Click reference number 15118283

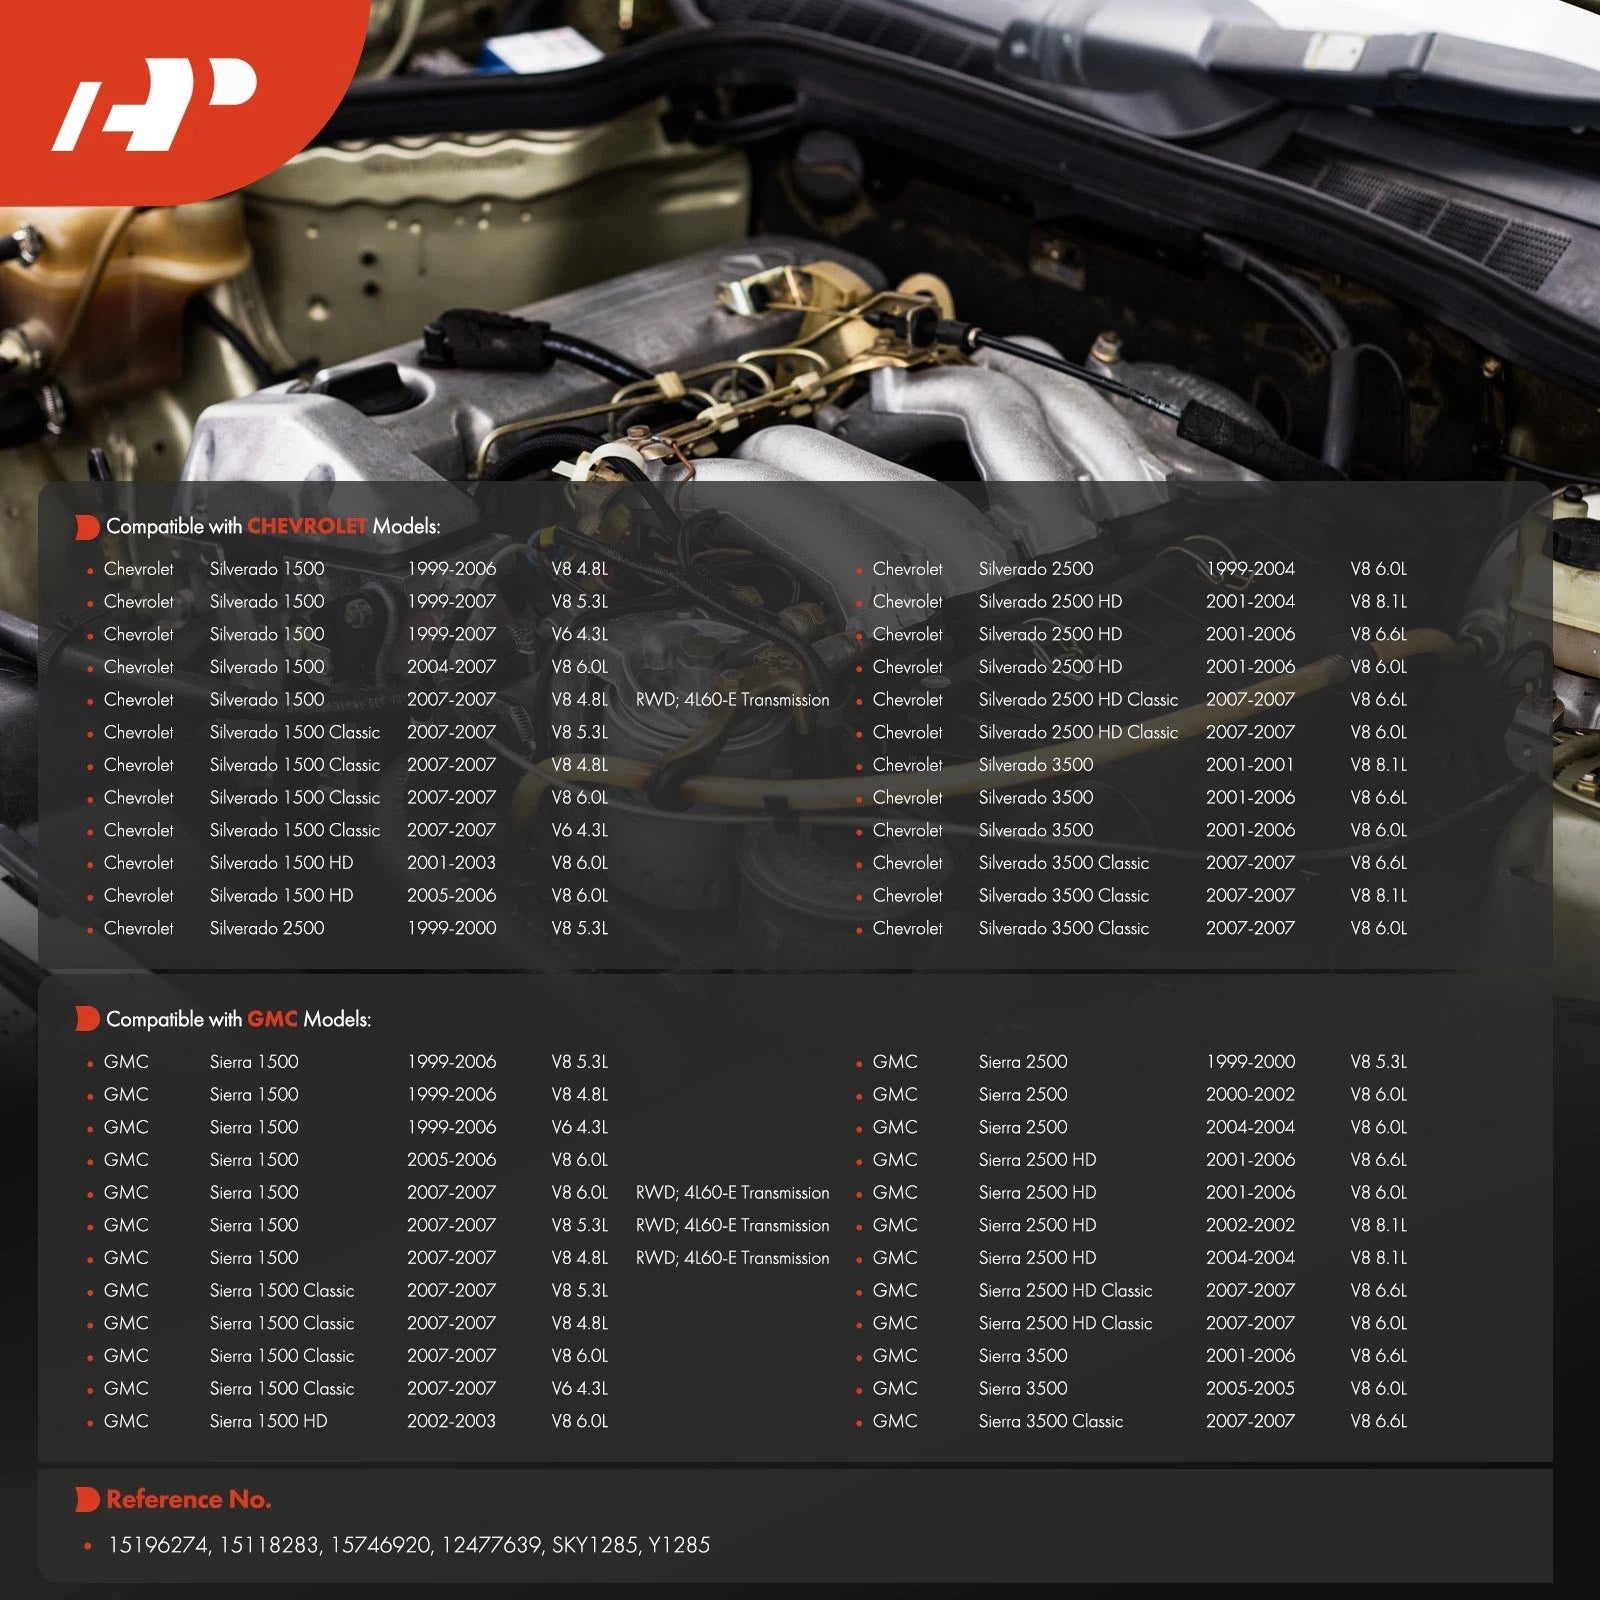coord(270,1545)
